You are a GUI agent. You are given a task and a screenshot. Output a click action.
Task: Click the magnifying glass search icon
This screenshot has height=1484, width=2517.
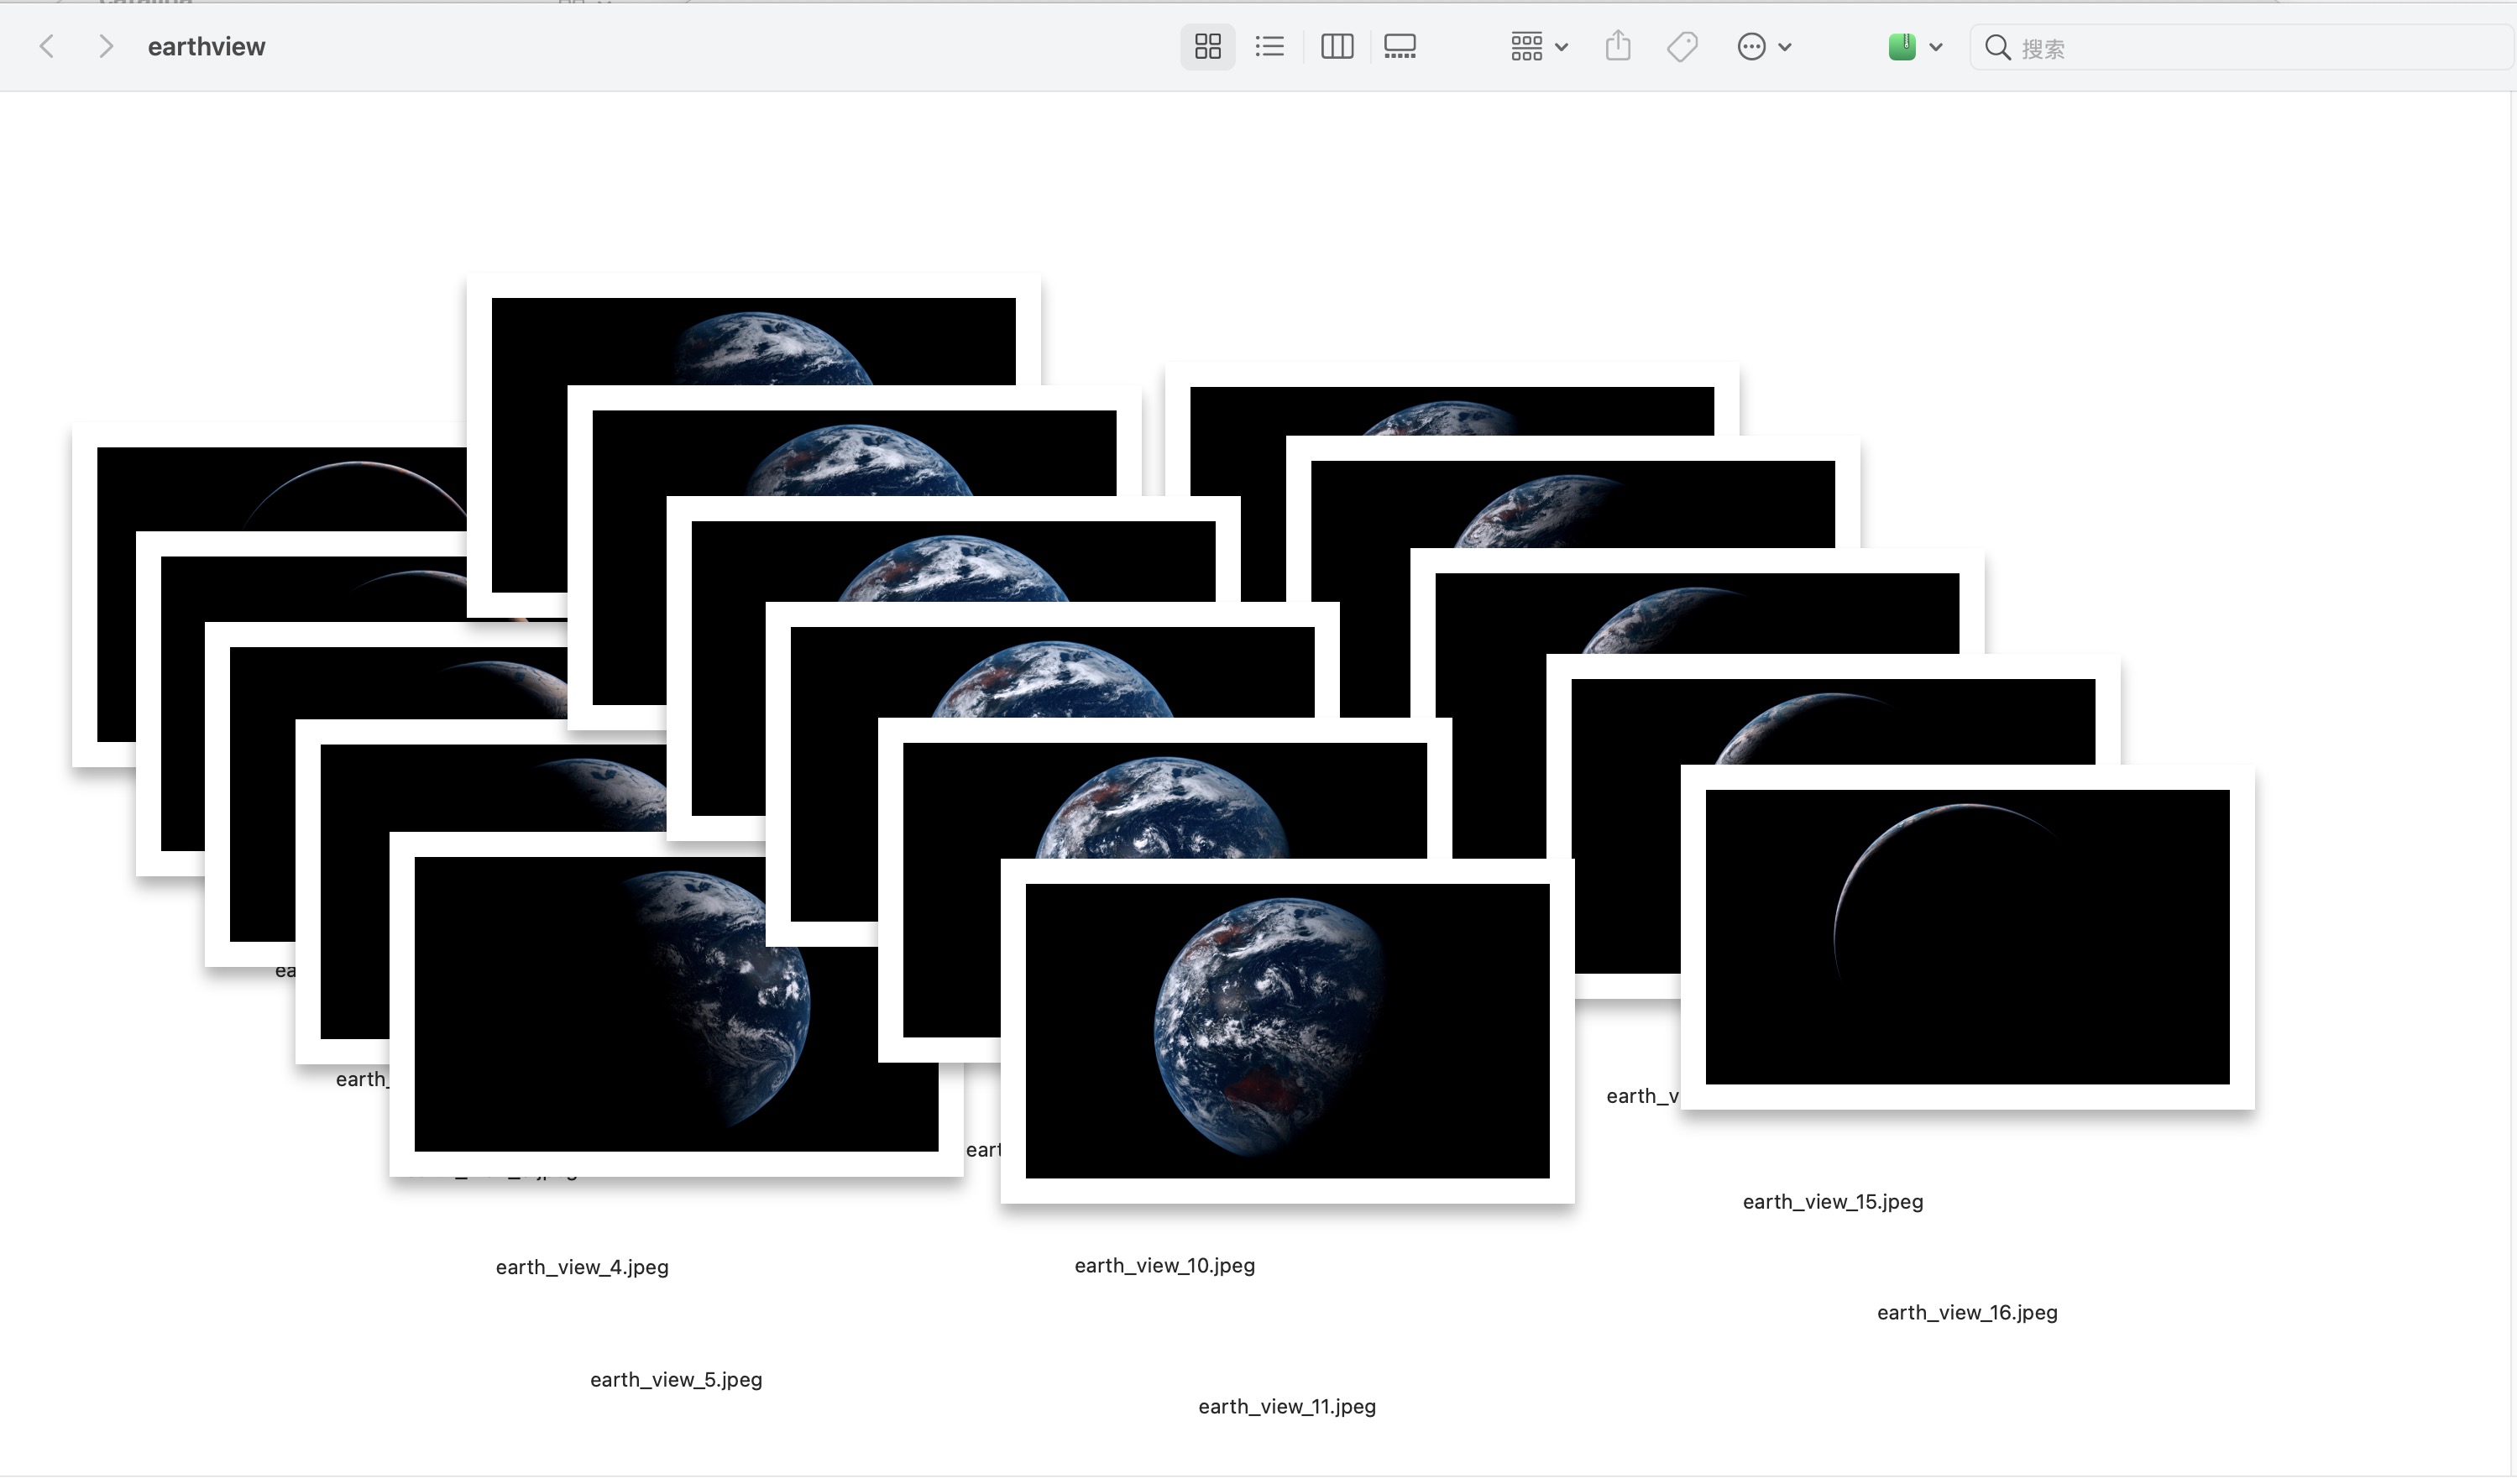[x=1997, y=48]
